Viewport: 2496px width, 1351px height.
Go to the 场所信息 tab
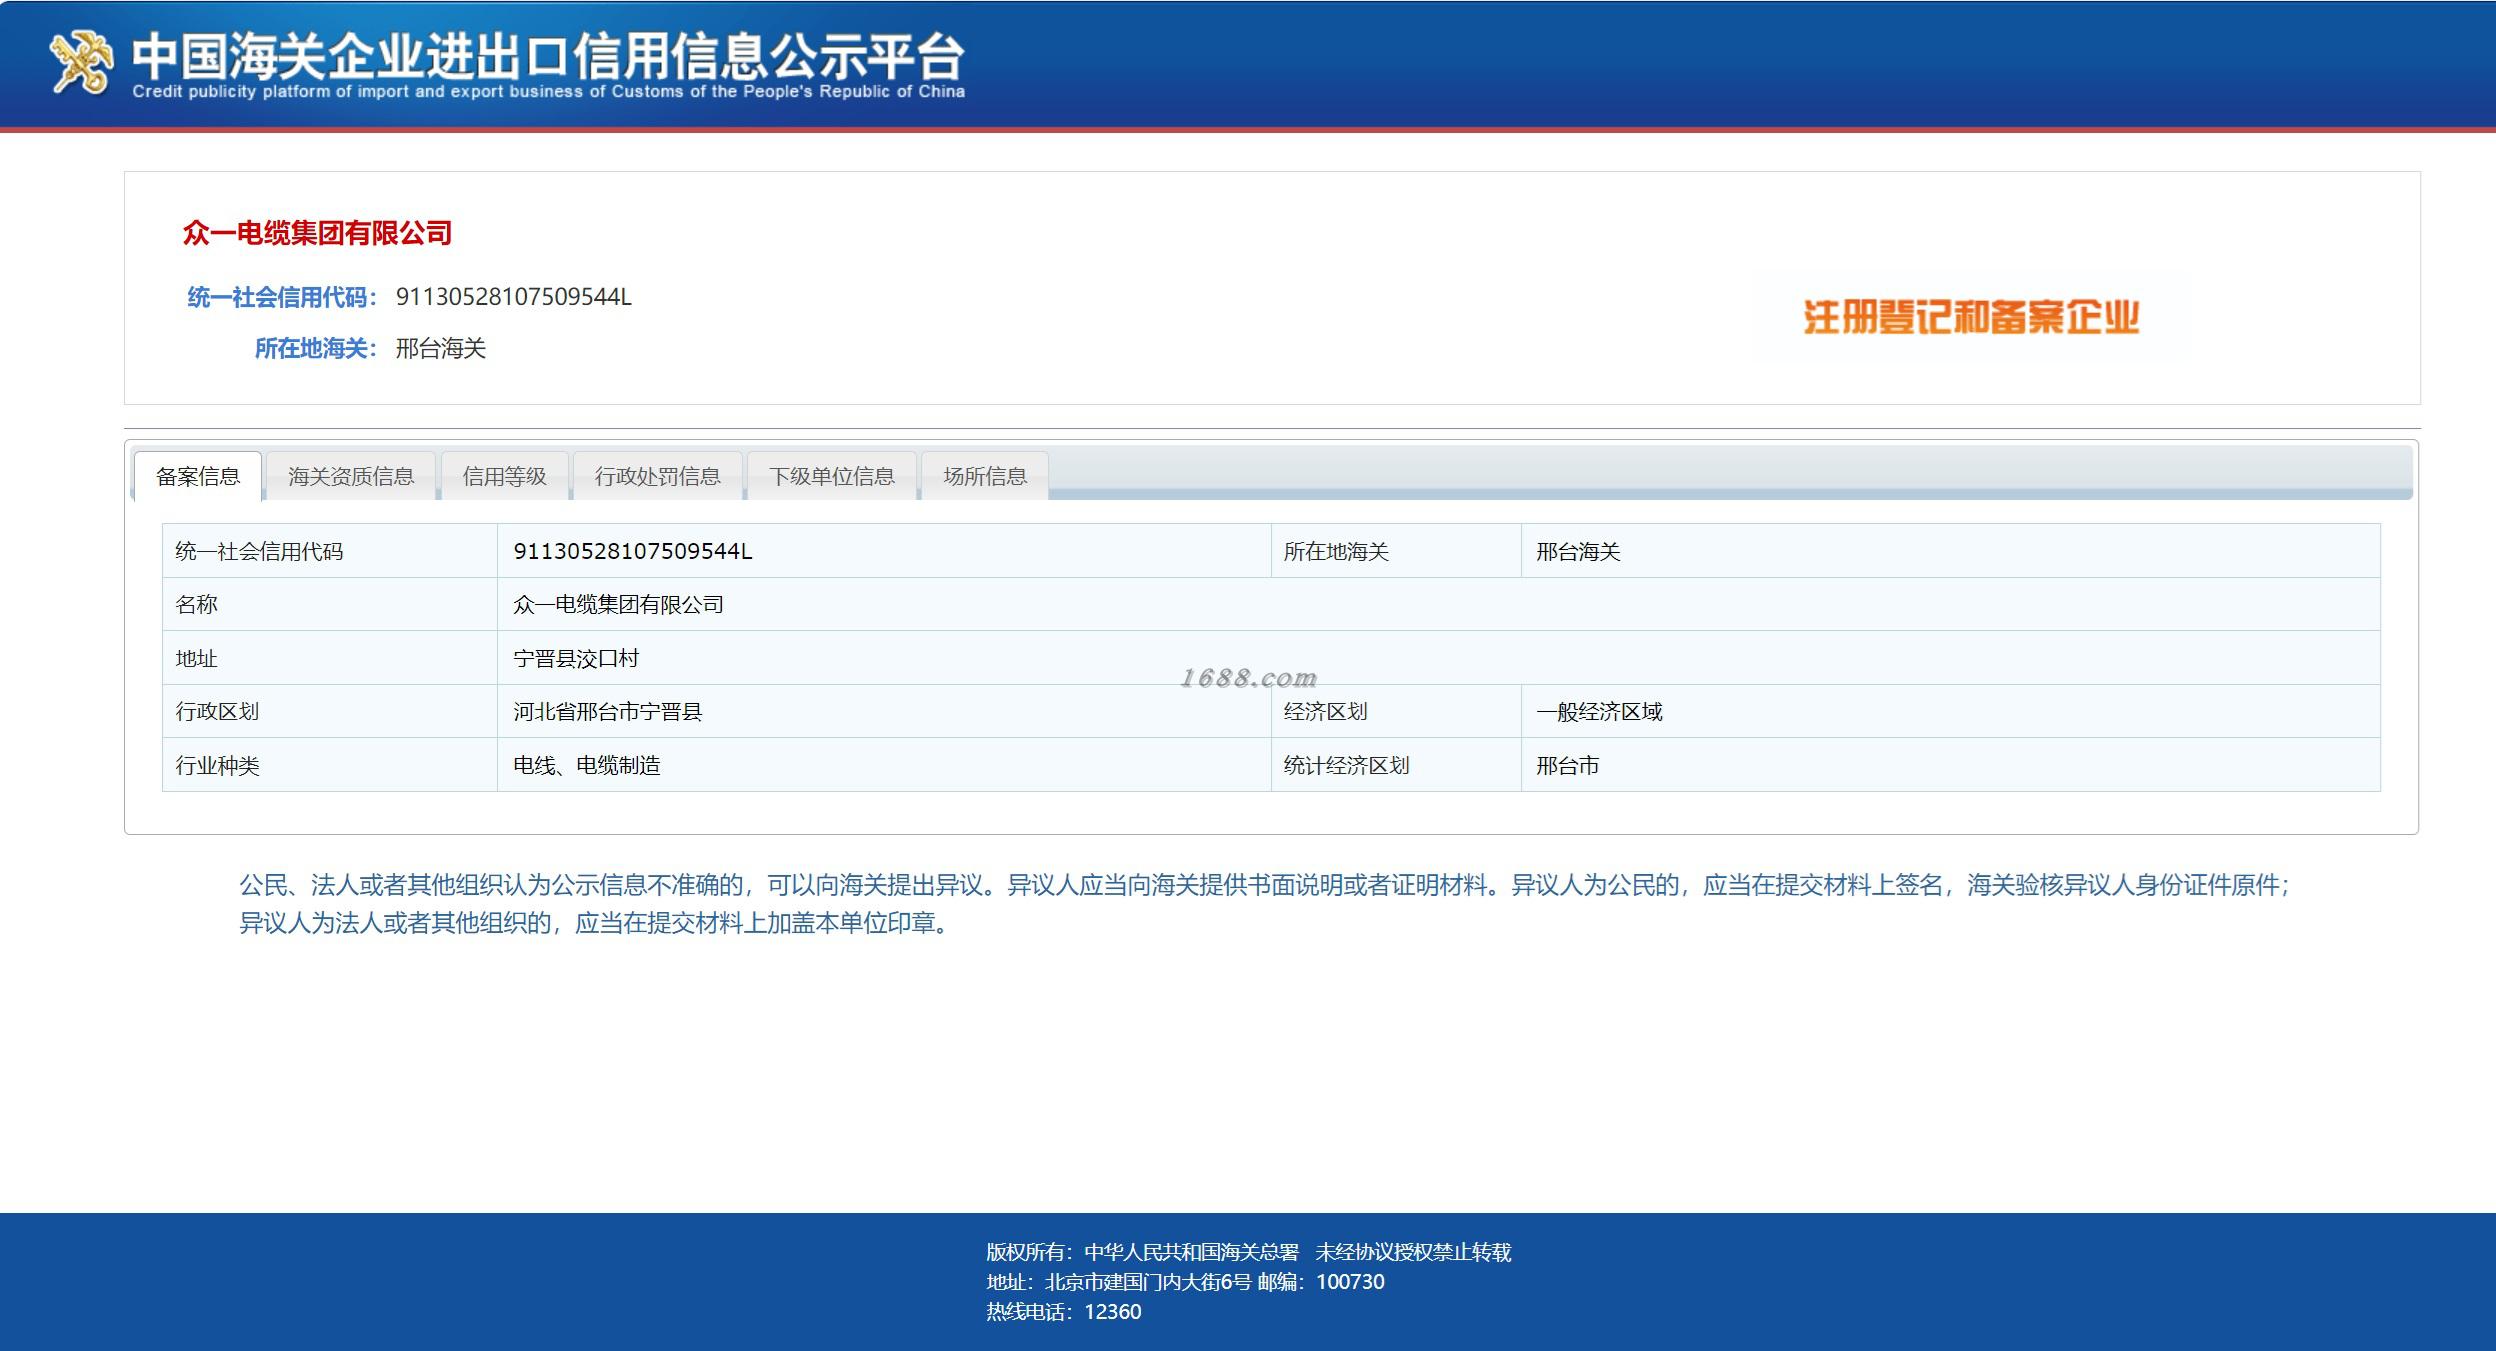pyautogui.click(x=985, y=476)
